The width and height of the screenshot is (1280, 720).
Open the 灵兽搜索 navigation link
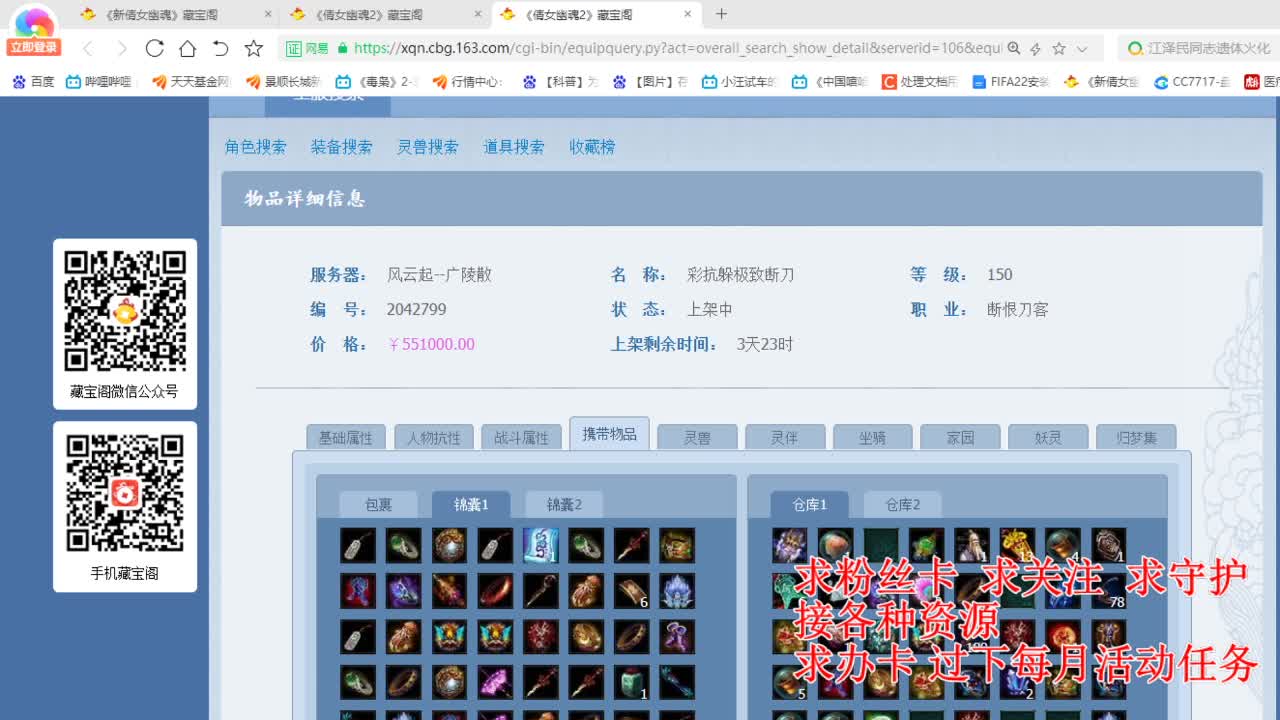pos(428,147)
